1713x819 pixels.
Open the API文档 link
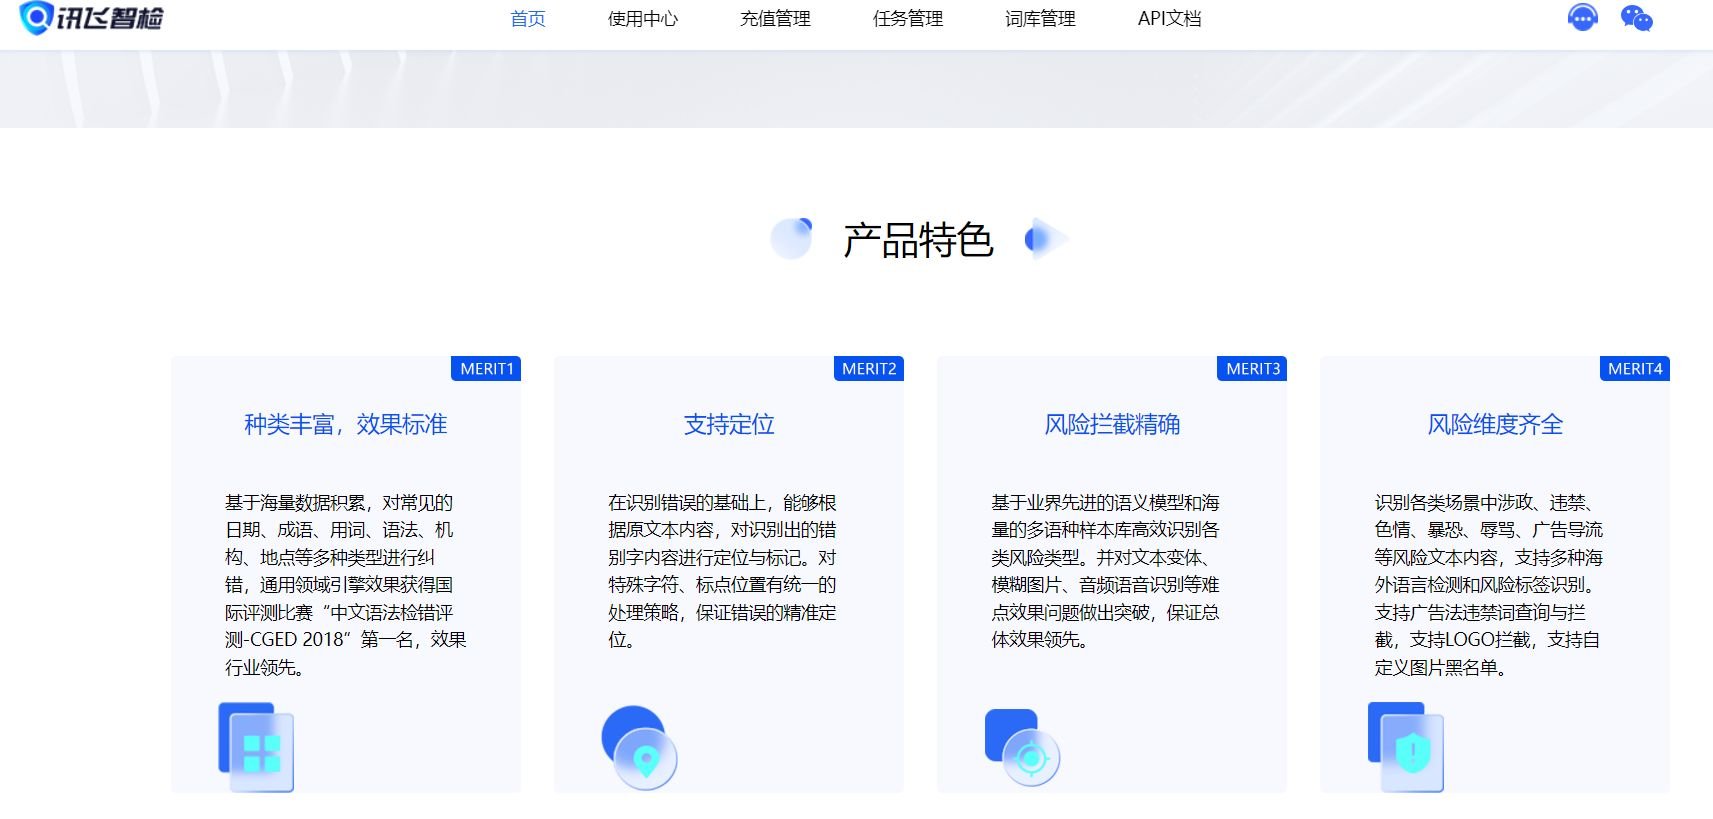(x=1169, y=19)
